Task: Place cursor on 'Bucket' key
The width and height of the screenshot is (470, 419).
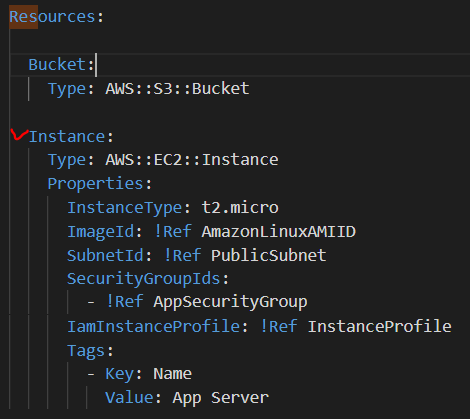Action: click(57, 64)
